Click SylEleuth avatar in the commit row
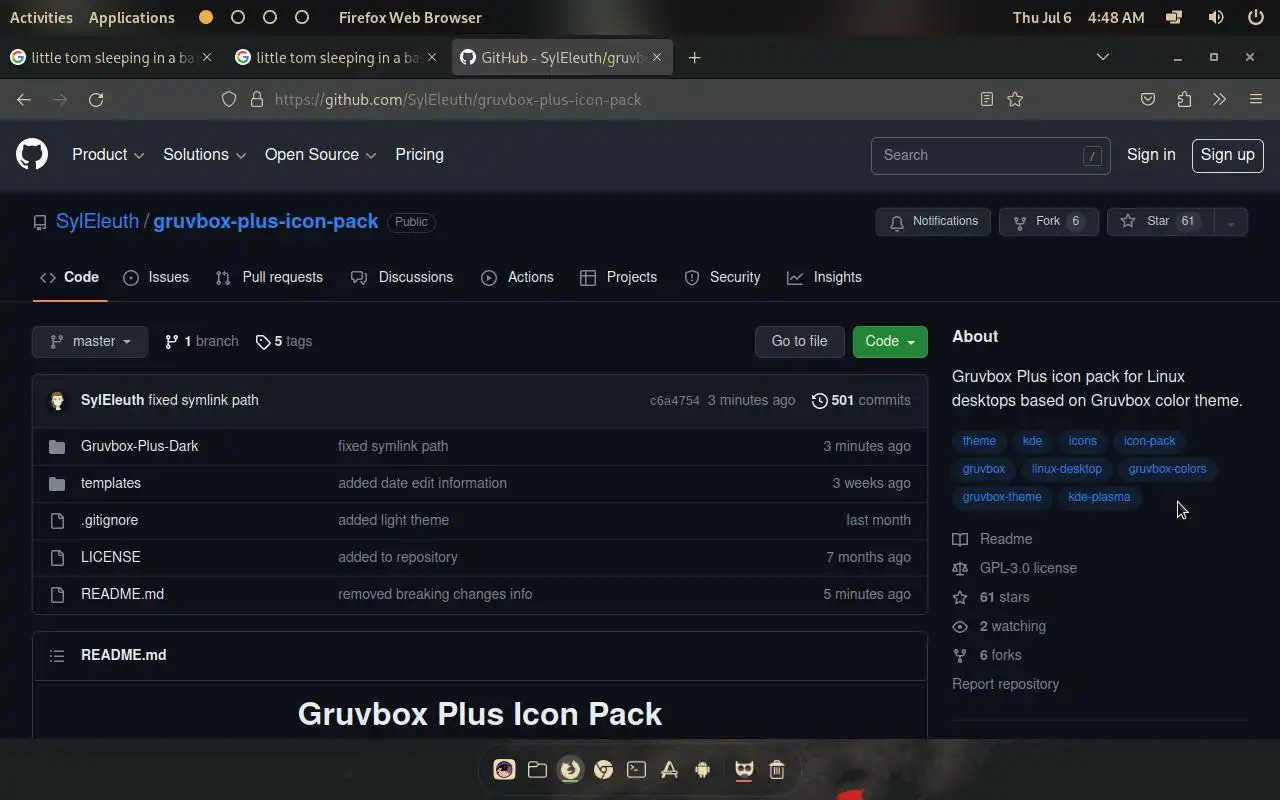 [x=57, y=400]
